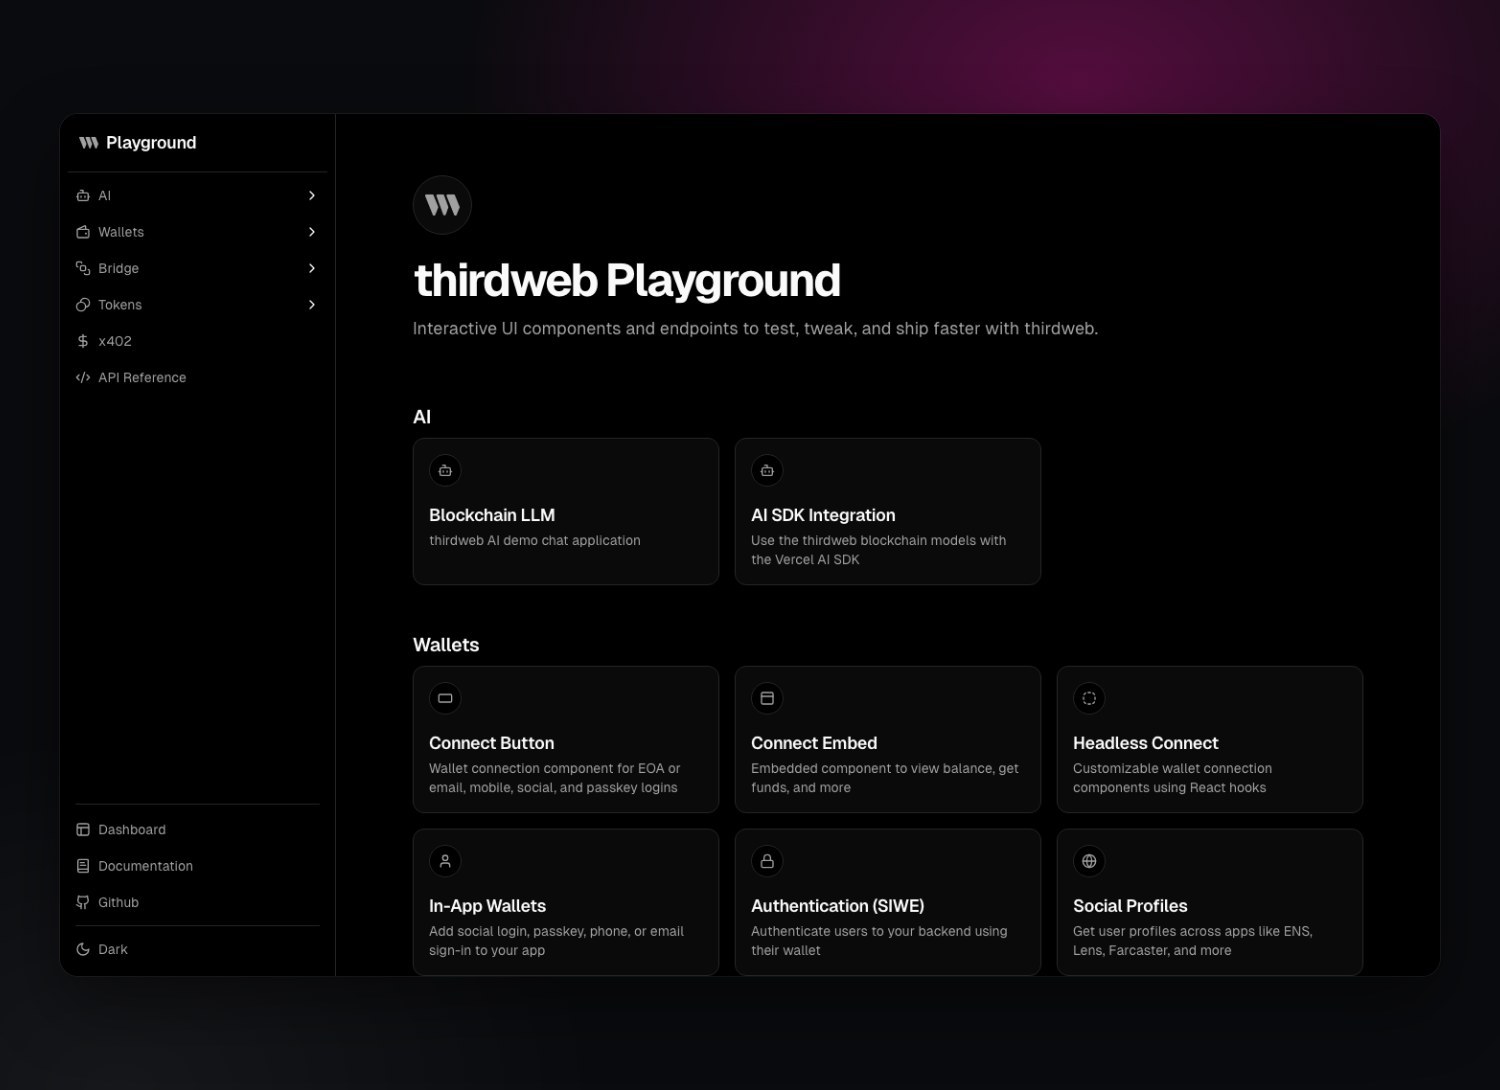1500x1090 pixels.
Task: Toggle the Dark theme switch in sidebar
Action: click(197, 949)
